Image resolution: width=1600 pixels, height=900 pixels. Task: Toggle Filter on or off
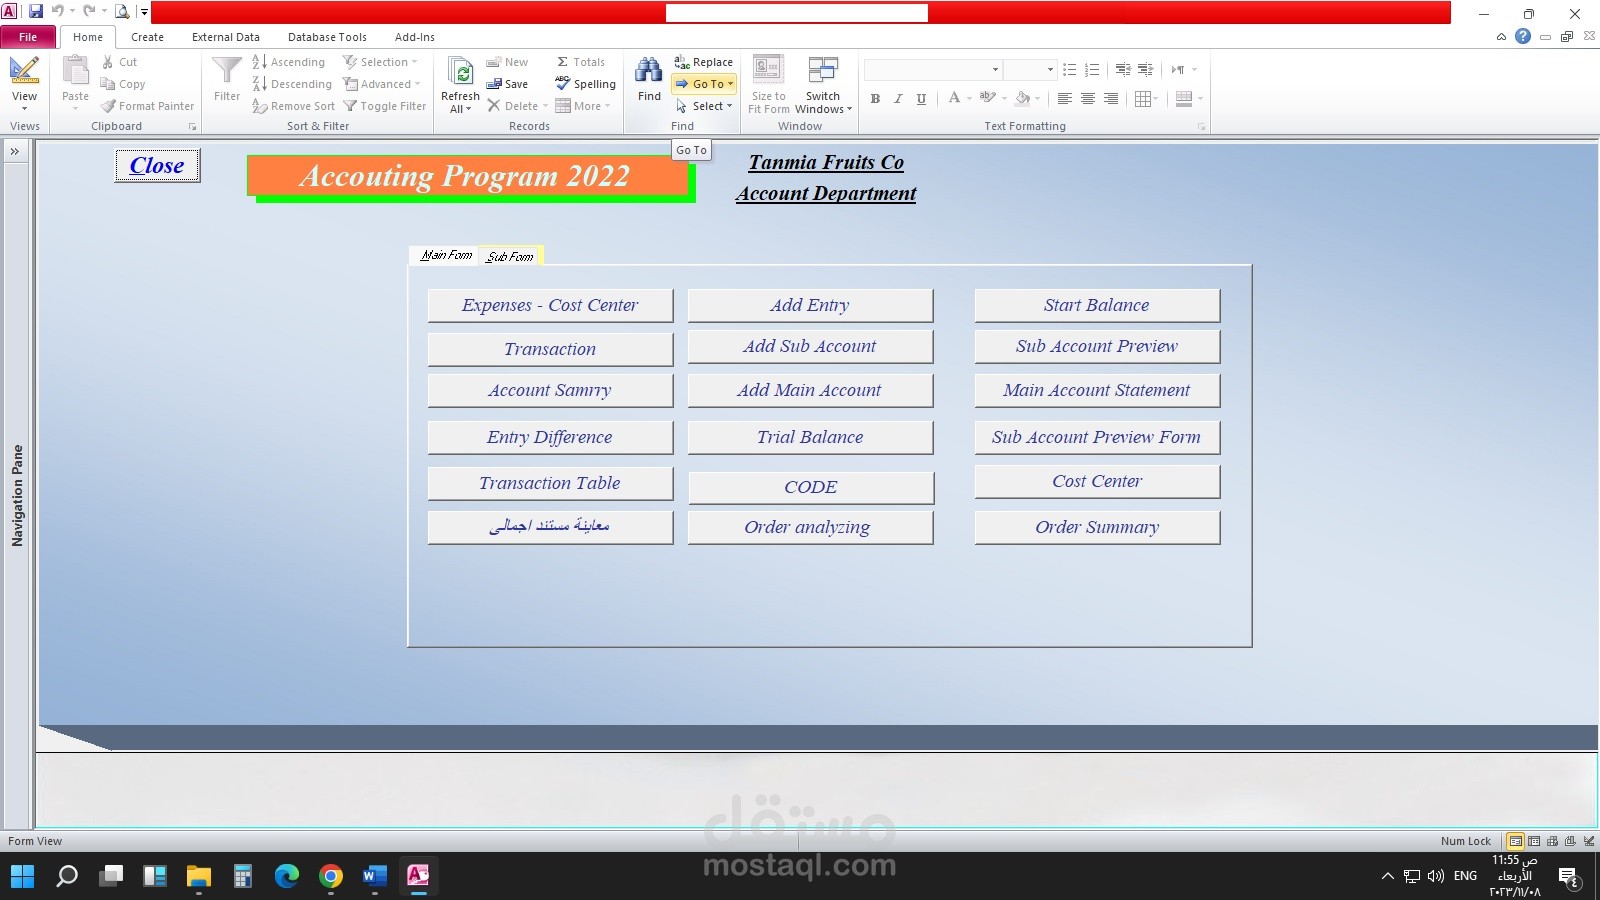[x=385, y=106]
